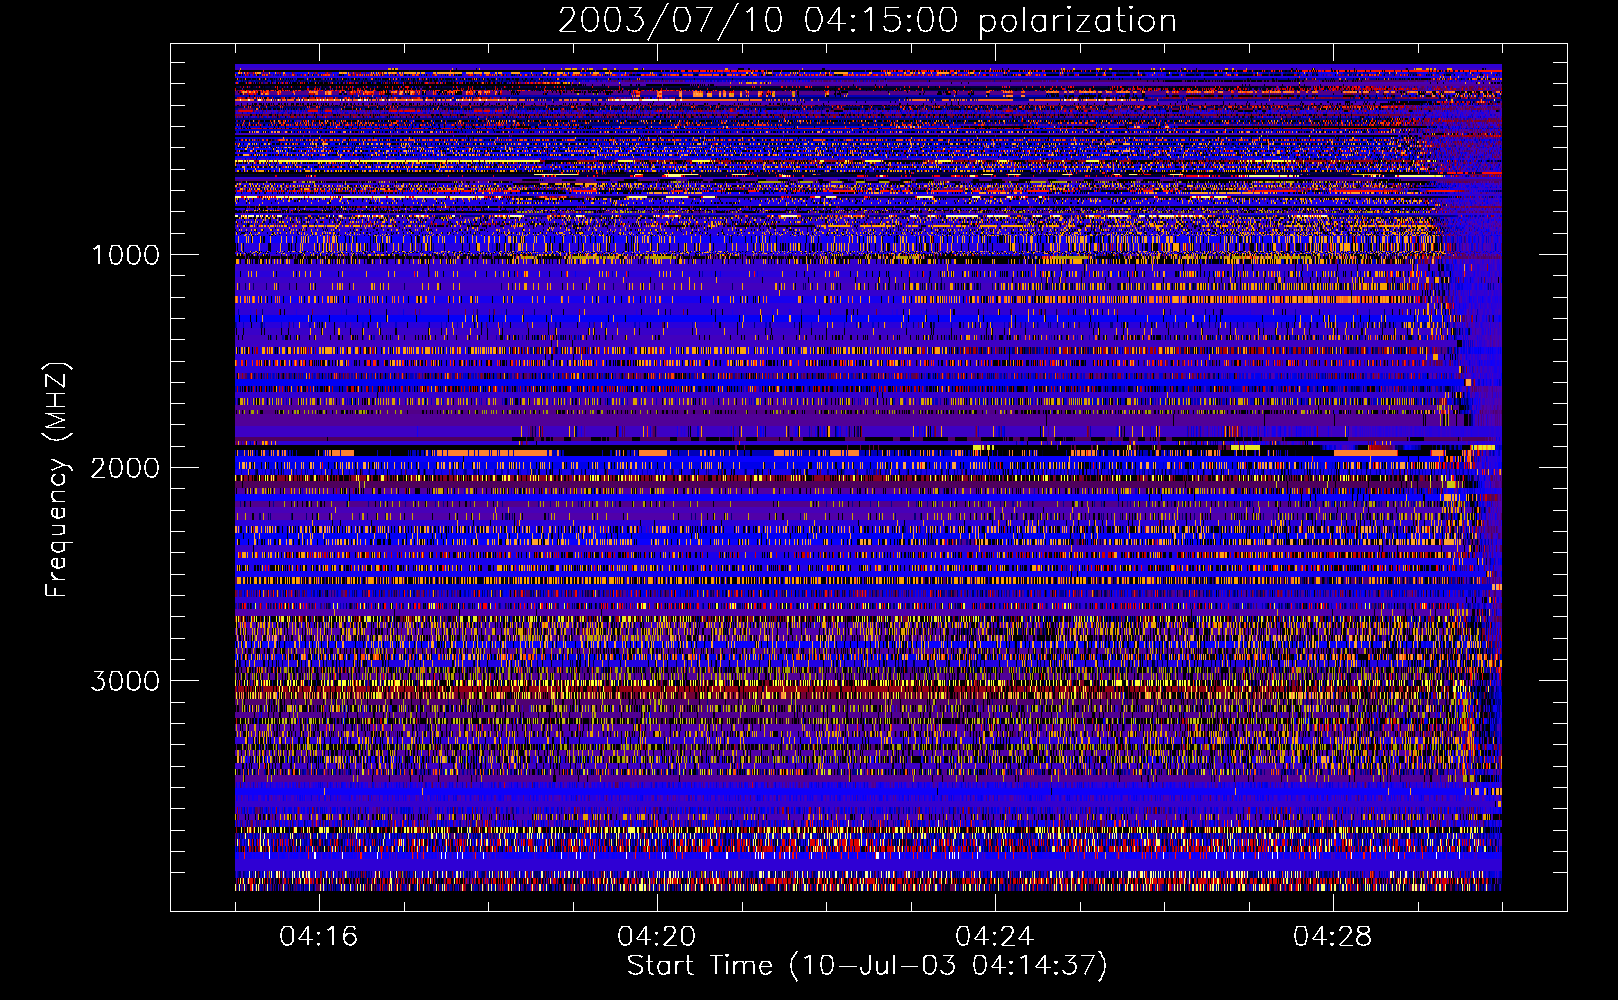Select the 3000 frequency axis label
1618x1000 pixels.
click(x=125, y=681)
